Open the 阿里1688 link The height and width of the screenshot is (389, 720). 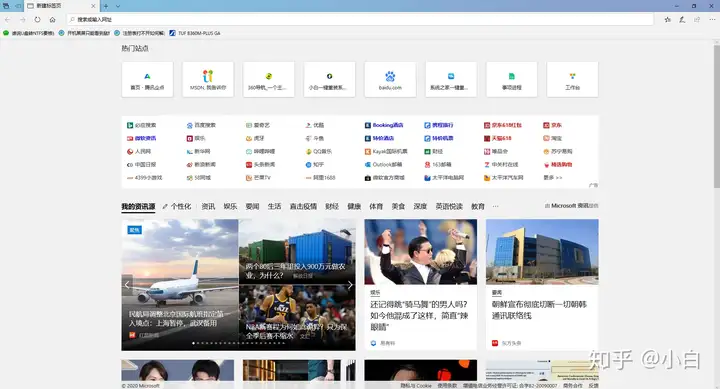point(320,177)
